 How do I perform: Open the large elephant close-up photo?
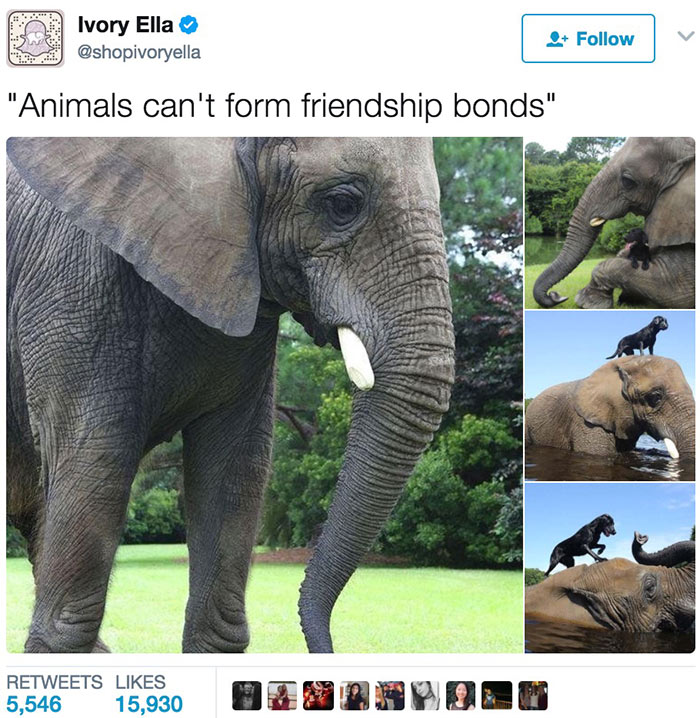[264, 395]
